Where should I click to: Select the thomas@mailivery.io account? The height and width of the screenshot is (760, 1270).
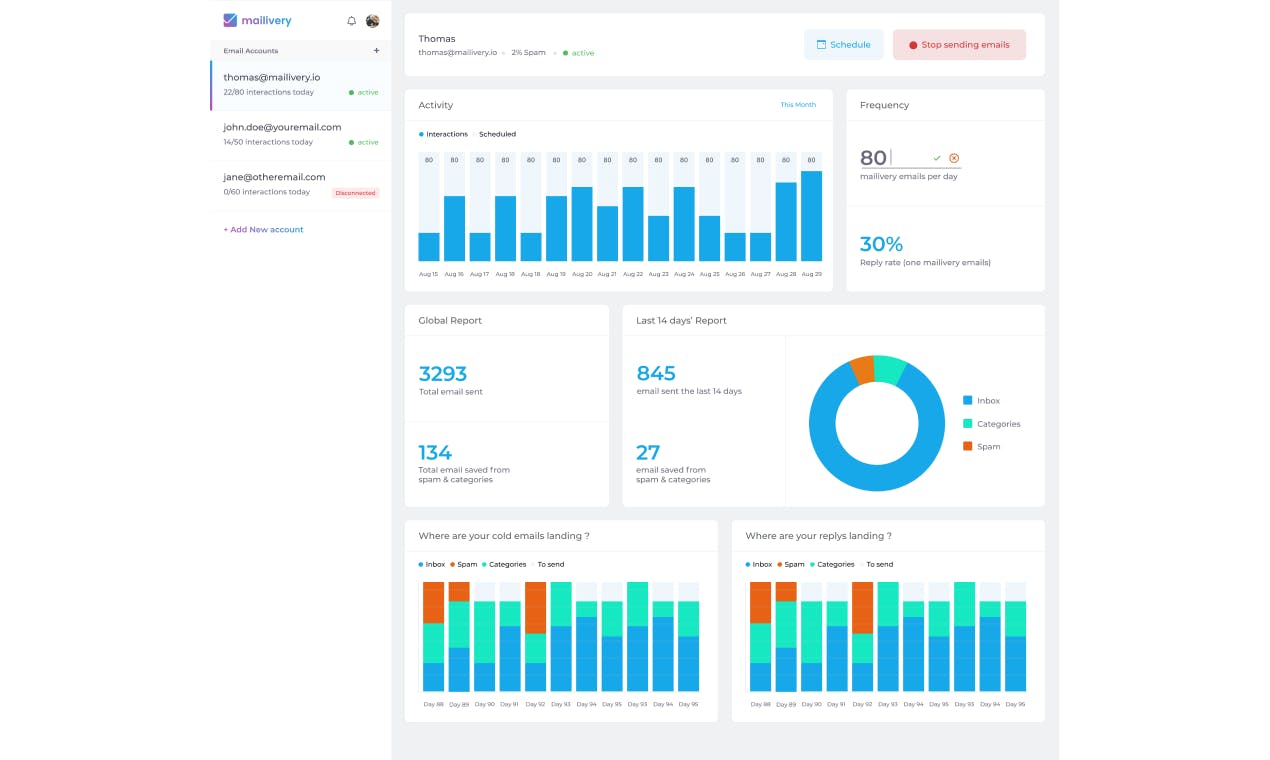[x=301, y=85]
